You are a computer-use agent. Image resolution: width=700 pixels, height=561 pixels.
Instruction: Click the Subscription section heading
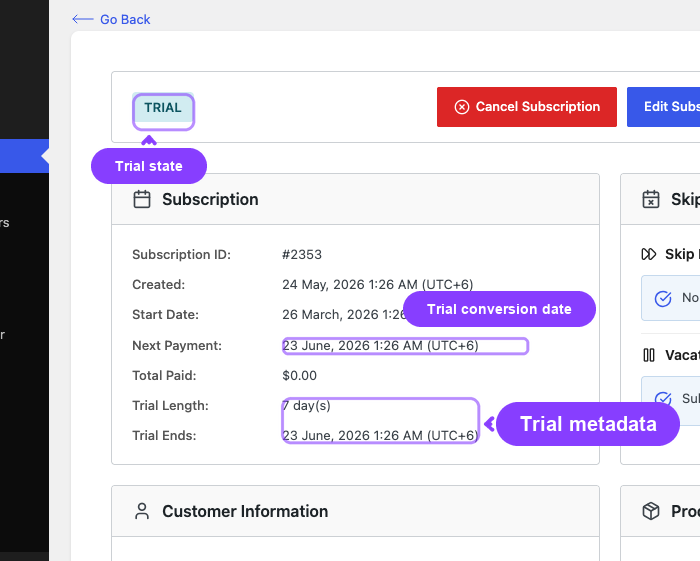pyautogui.click(x=210, y=199)
